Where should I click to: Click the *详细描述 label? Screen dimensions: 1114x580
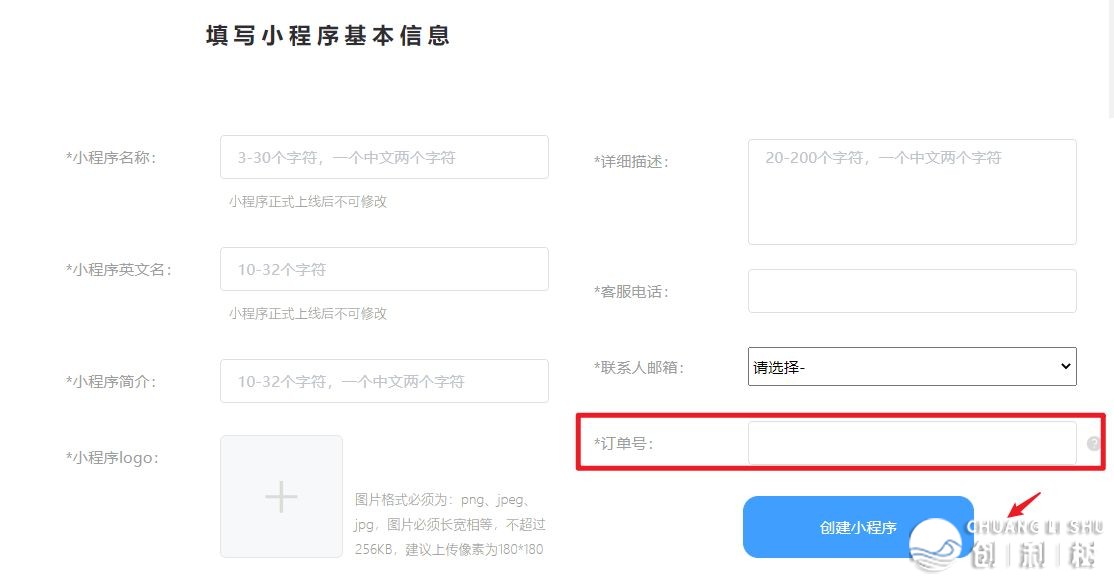pos(631,161)
